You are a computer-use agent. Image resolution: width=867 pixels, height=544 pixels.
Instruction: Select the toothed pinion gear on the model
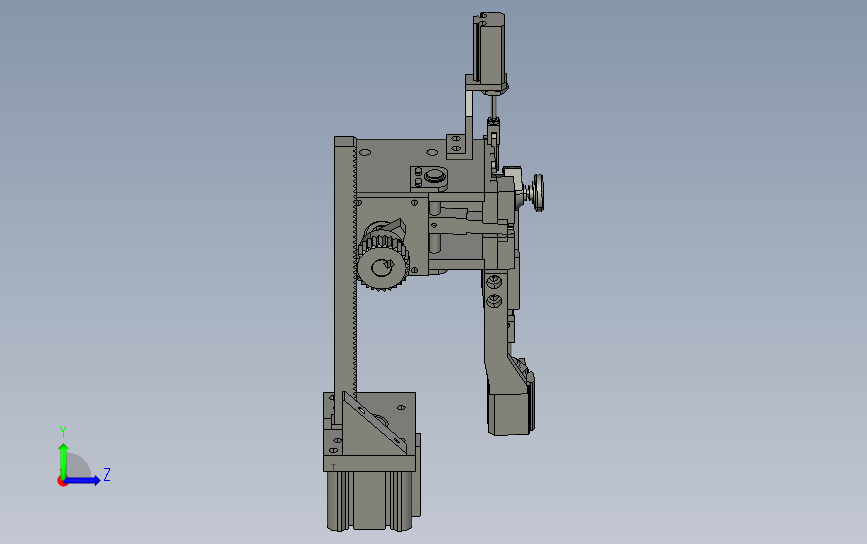[x=383, y=263]
